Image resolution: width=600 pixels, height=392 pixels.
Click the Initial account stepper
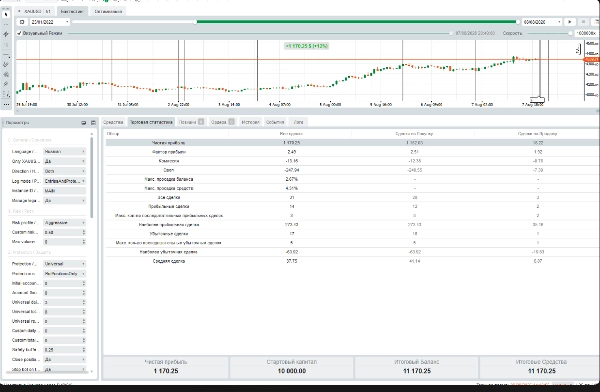pos(83,283)
